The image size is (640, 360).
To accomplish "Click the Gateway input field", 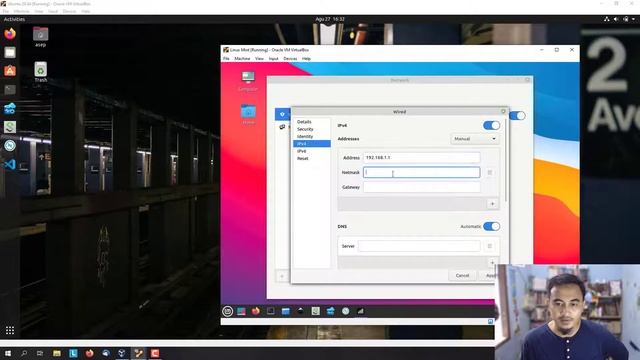I will 422,187.
